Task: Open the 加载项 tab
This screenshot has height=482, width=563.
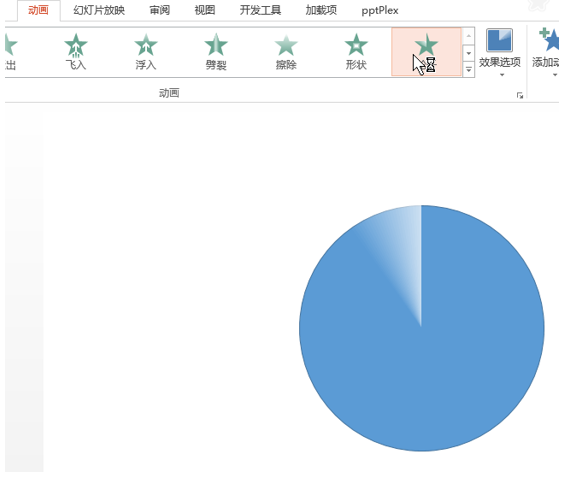Action: 321,10
